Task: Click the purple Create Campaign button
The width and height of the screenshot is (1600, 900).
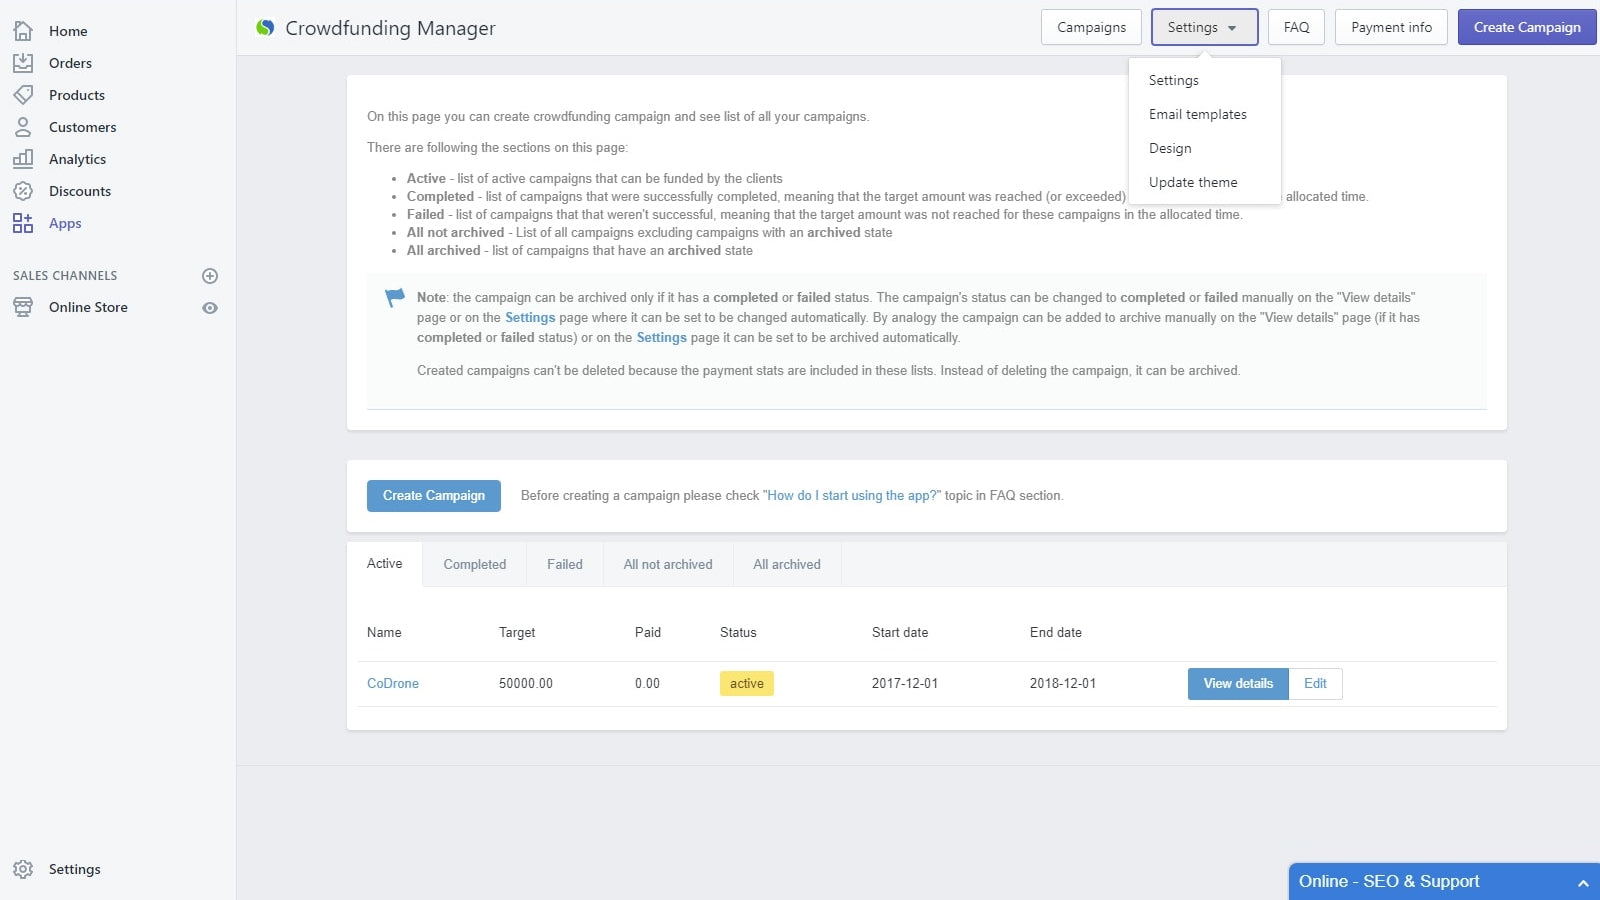Action: [1526, 28]
